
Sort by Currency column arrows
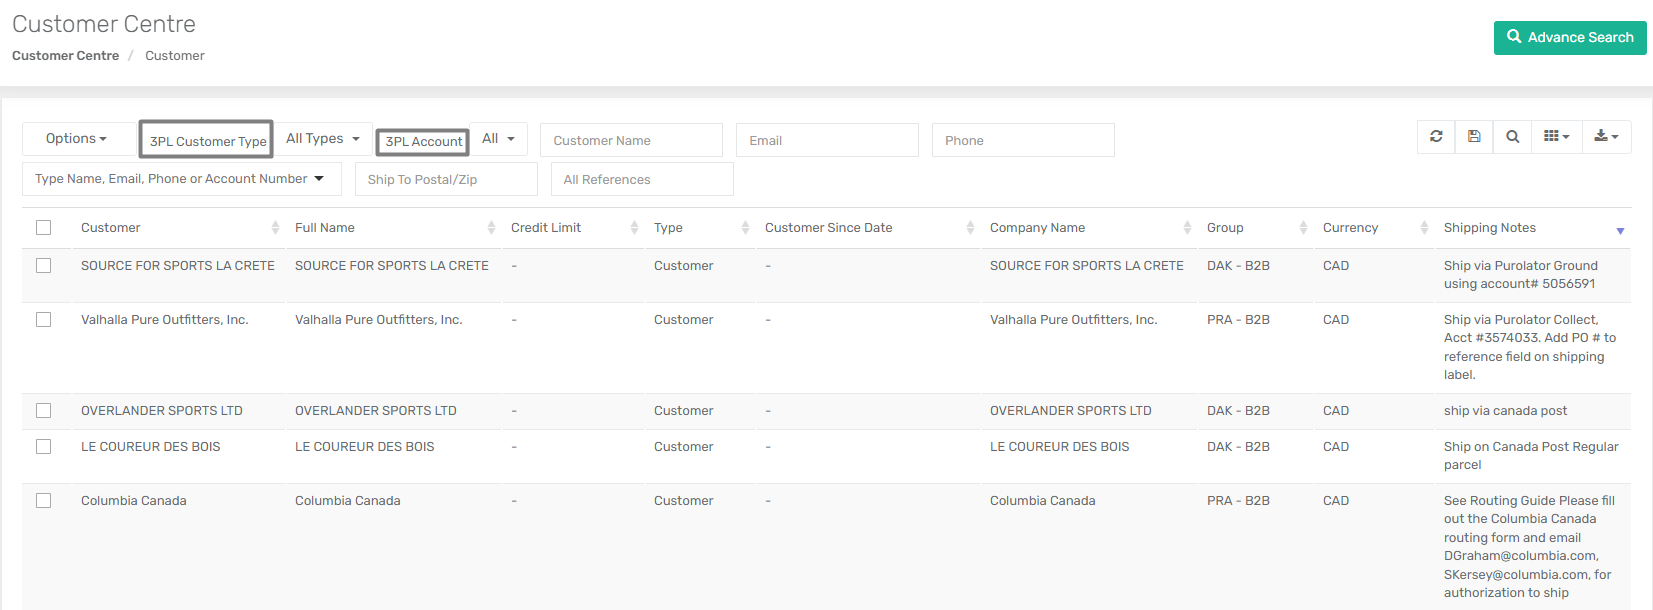[x=1424, y=228]
